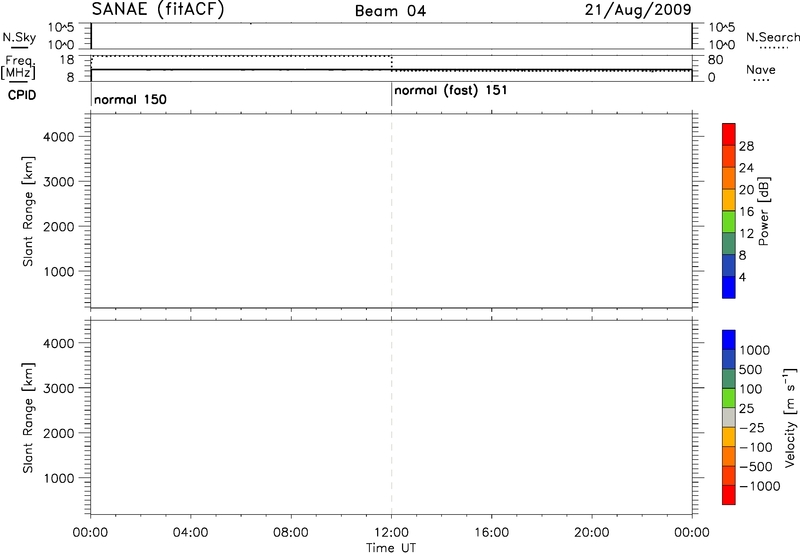Click the yellow-orange Power segment between 16 and 20
The image size is (800, 554).
(x=729, y=199)
